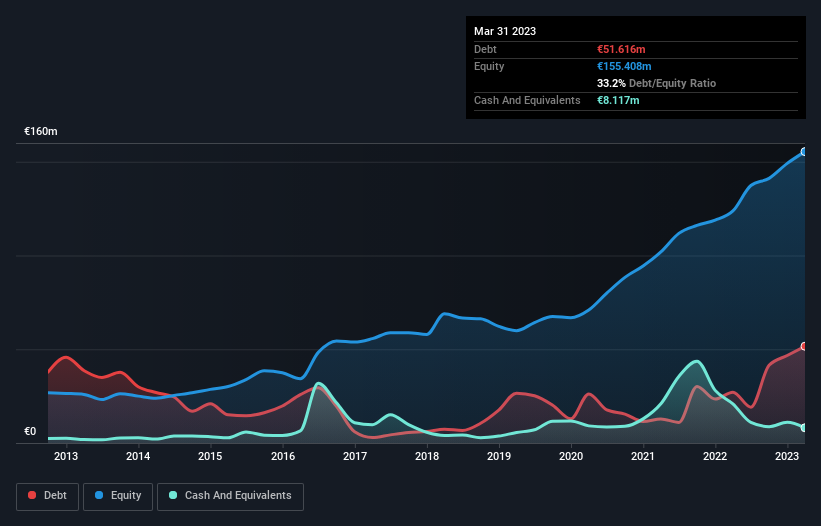
Task: Click Cash And Equivalents tooltip label
Action: tap(527, 100)
